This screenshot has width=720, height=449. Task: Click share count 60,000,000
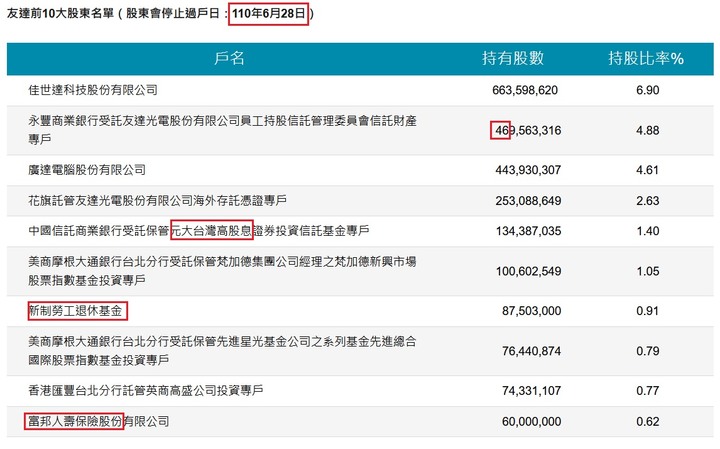click(531, 421)
